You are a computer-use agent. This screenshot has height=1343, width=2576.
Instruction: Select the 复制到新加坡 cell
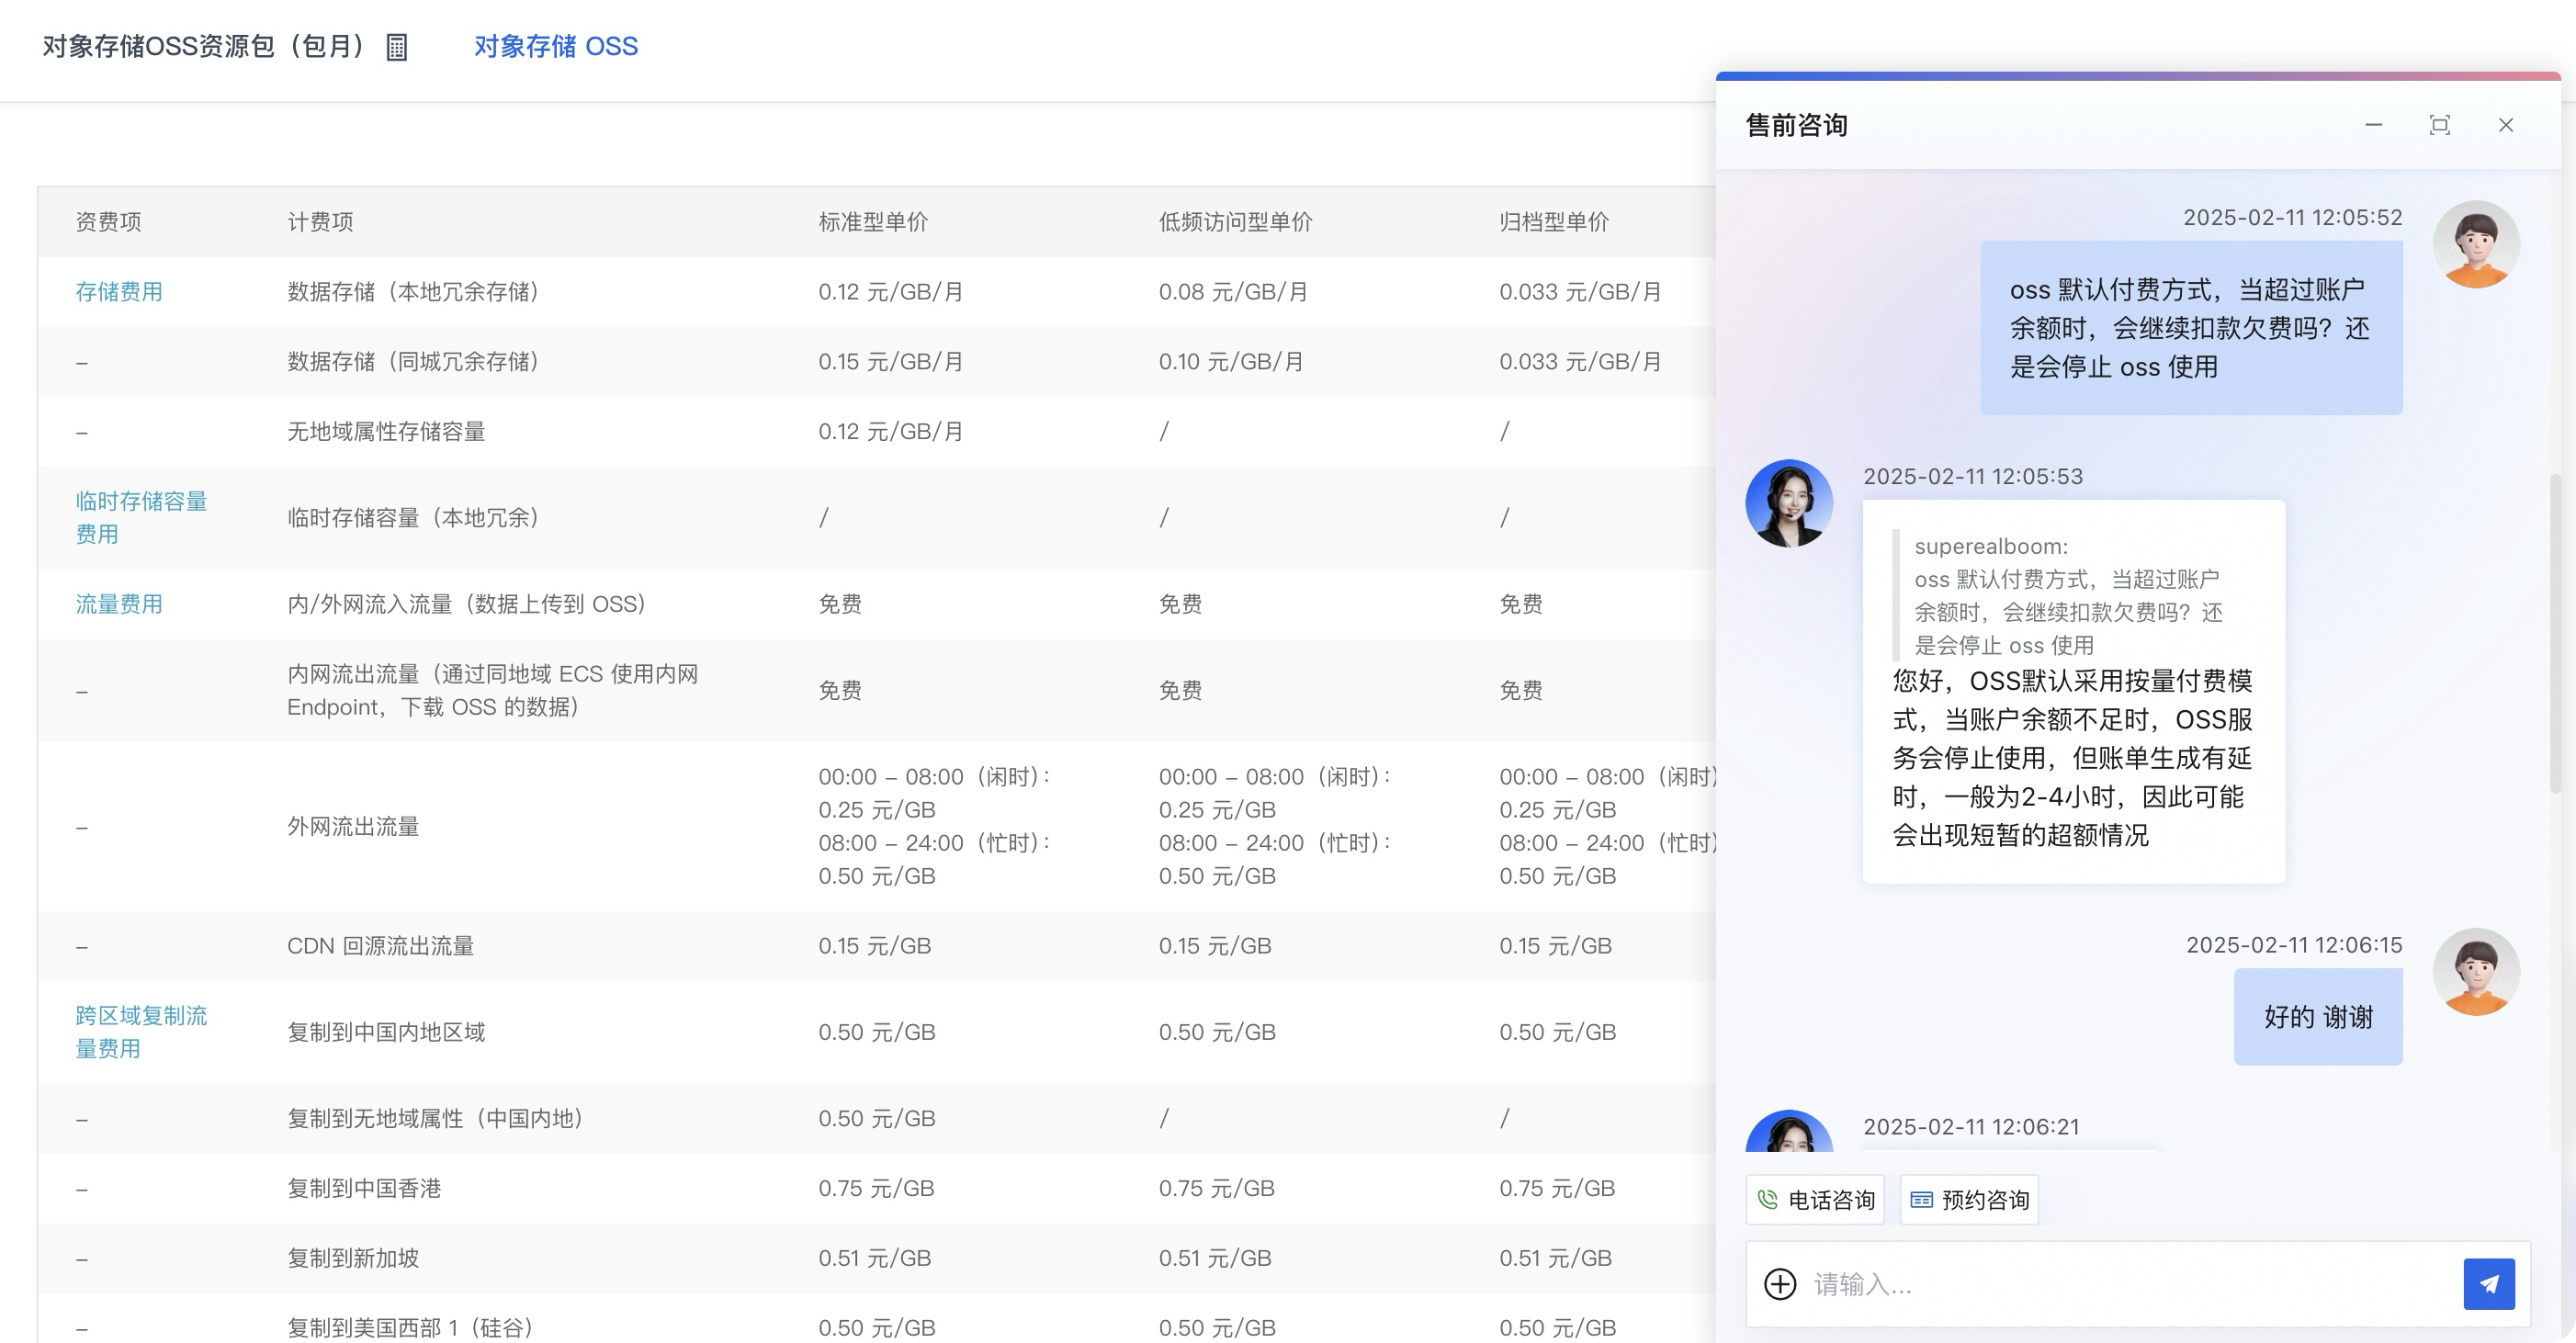(x=353, y=1257)
